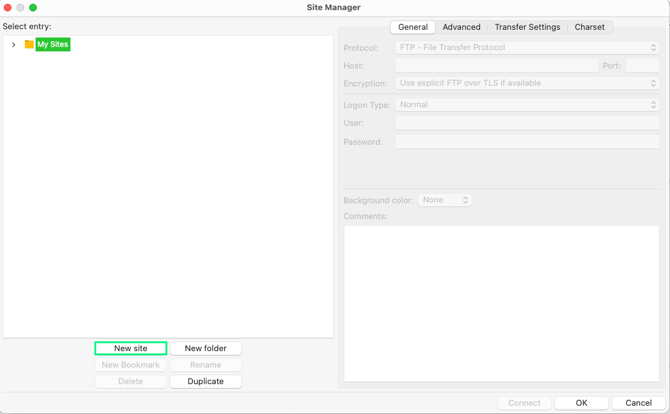Go to Transfer Settings tab
Screen dimensions: 670x414
tap(527, 27)
